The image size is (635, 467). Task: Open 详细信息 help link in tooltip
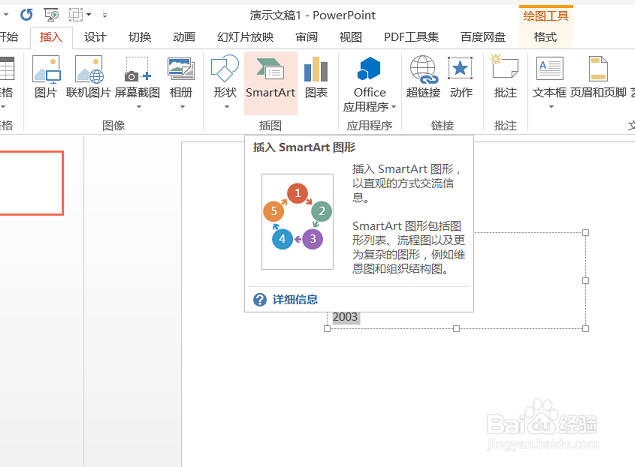(x=295, y=300)
